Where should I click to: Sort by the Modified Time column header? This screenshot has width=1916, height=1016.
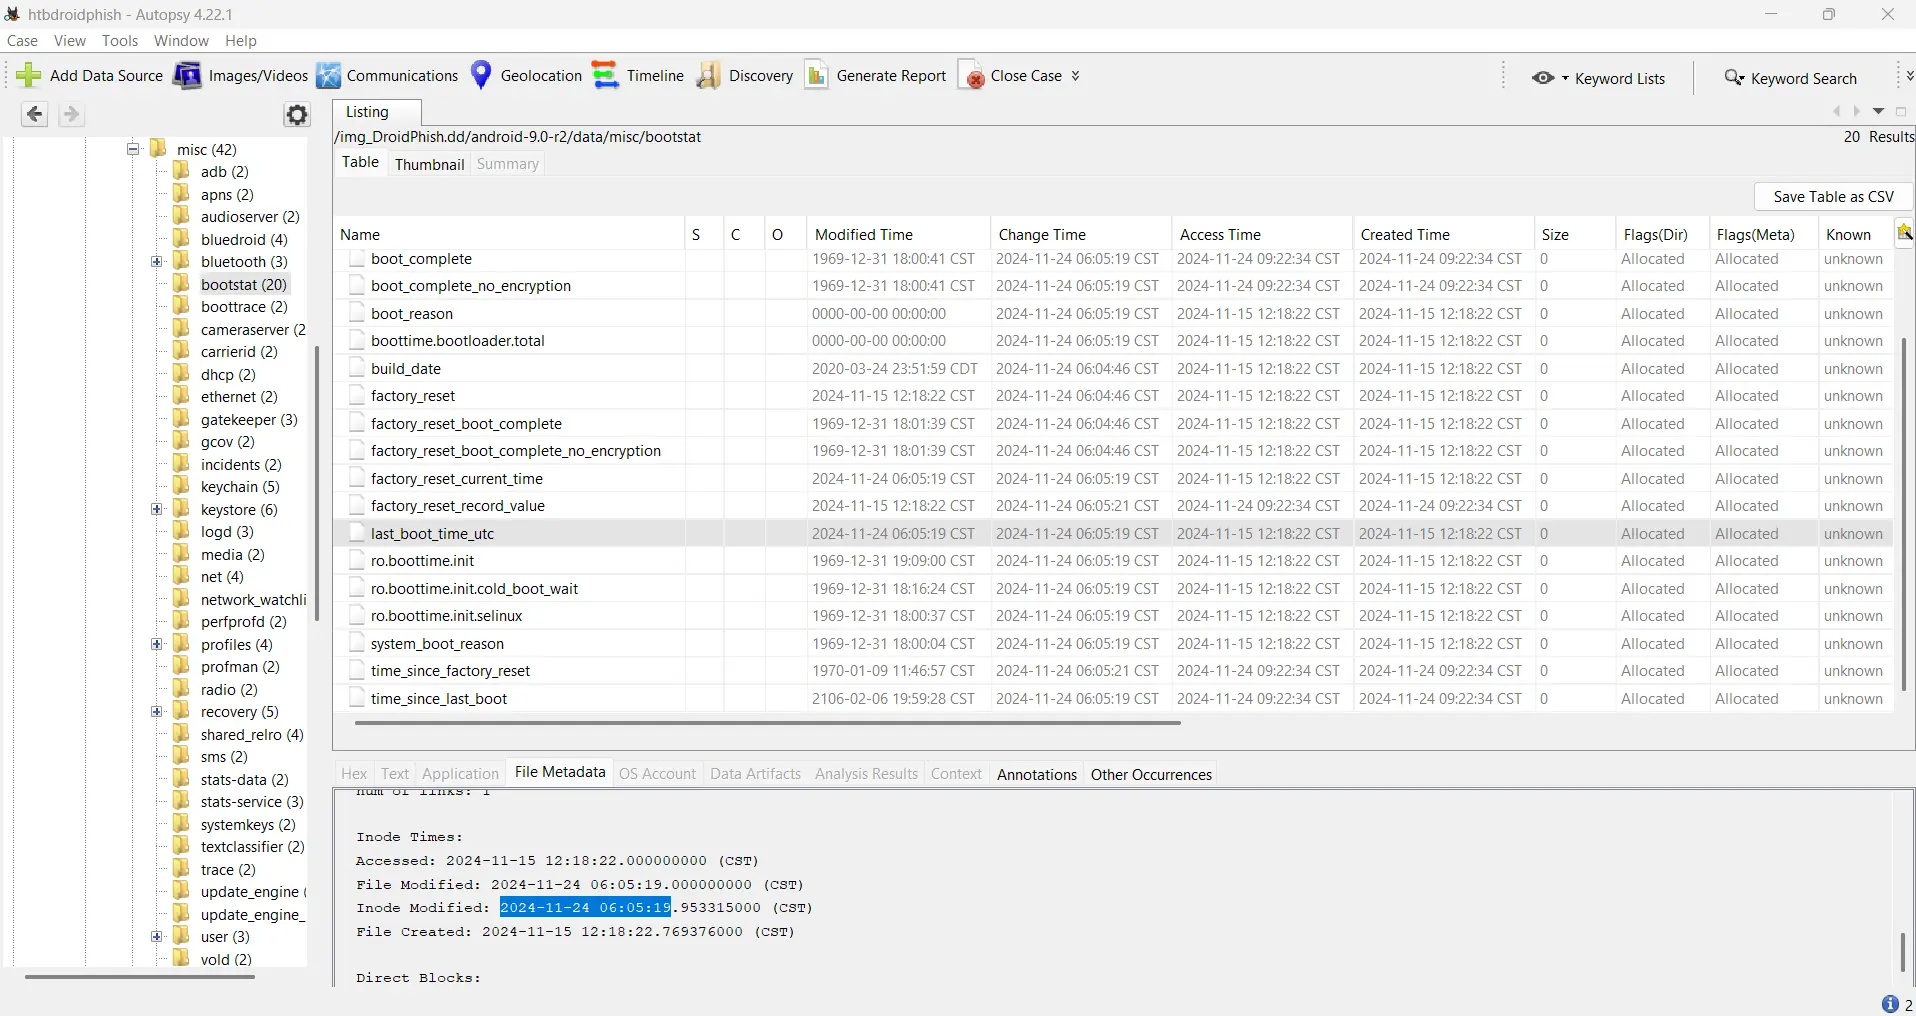897,234
